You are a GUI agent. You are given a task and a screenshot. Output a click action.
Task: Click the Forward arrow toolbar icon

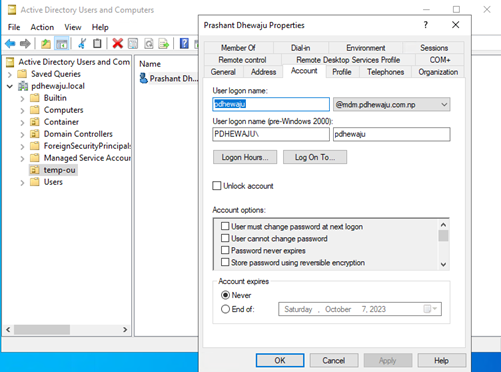[x=25, y=44]
